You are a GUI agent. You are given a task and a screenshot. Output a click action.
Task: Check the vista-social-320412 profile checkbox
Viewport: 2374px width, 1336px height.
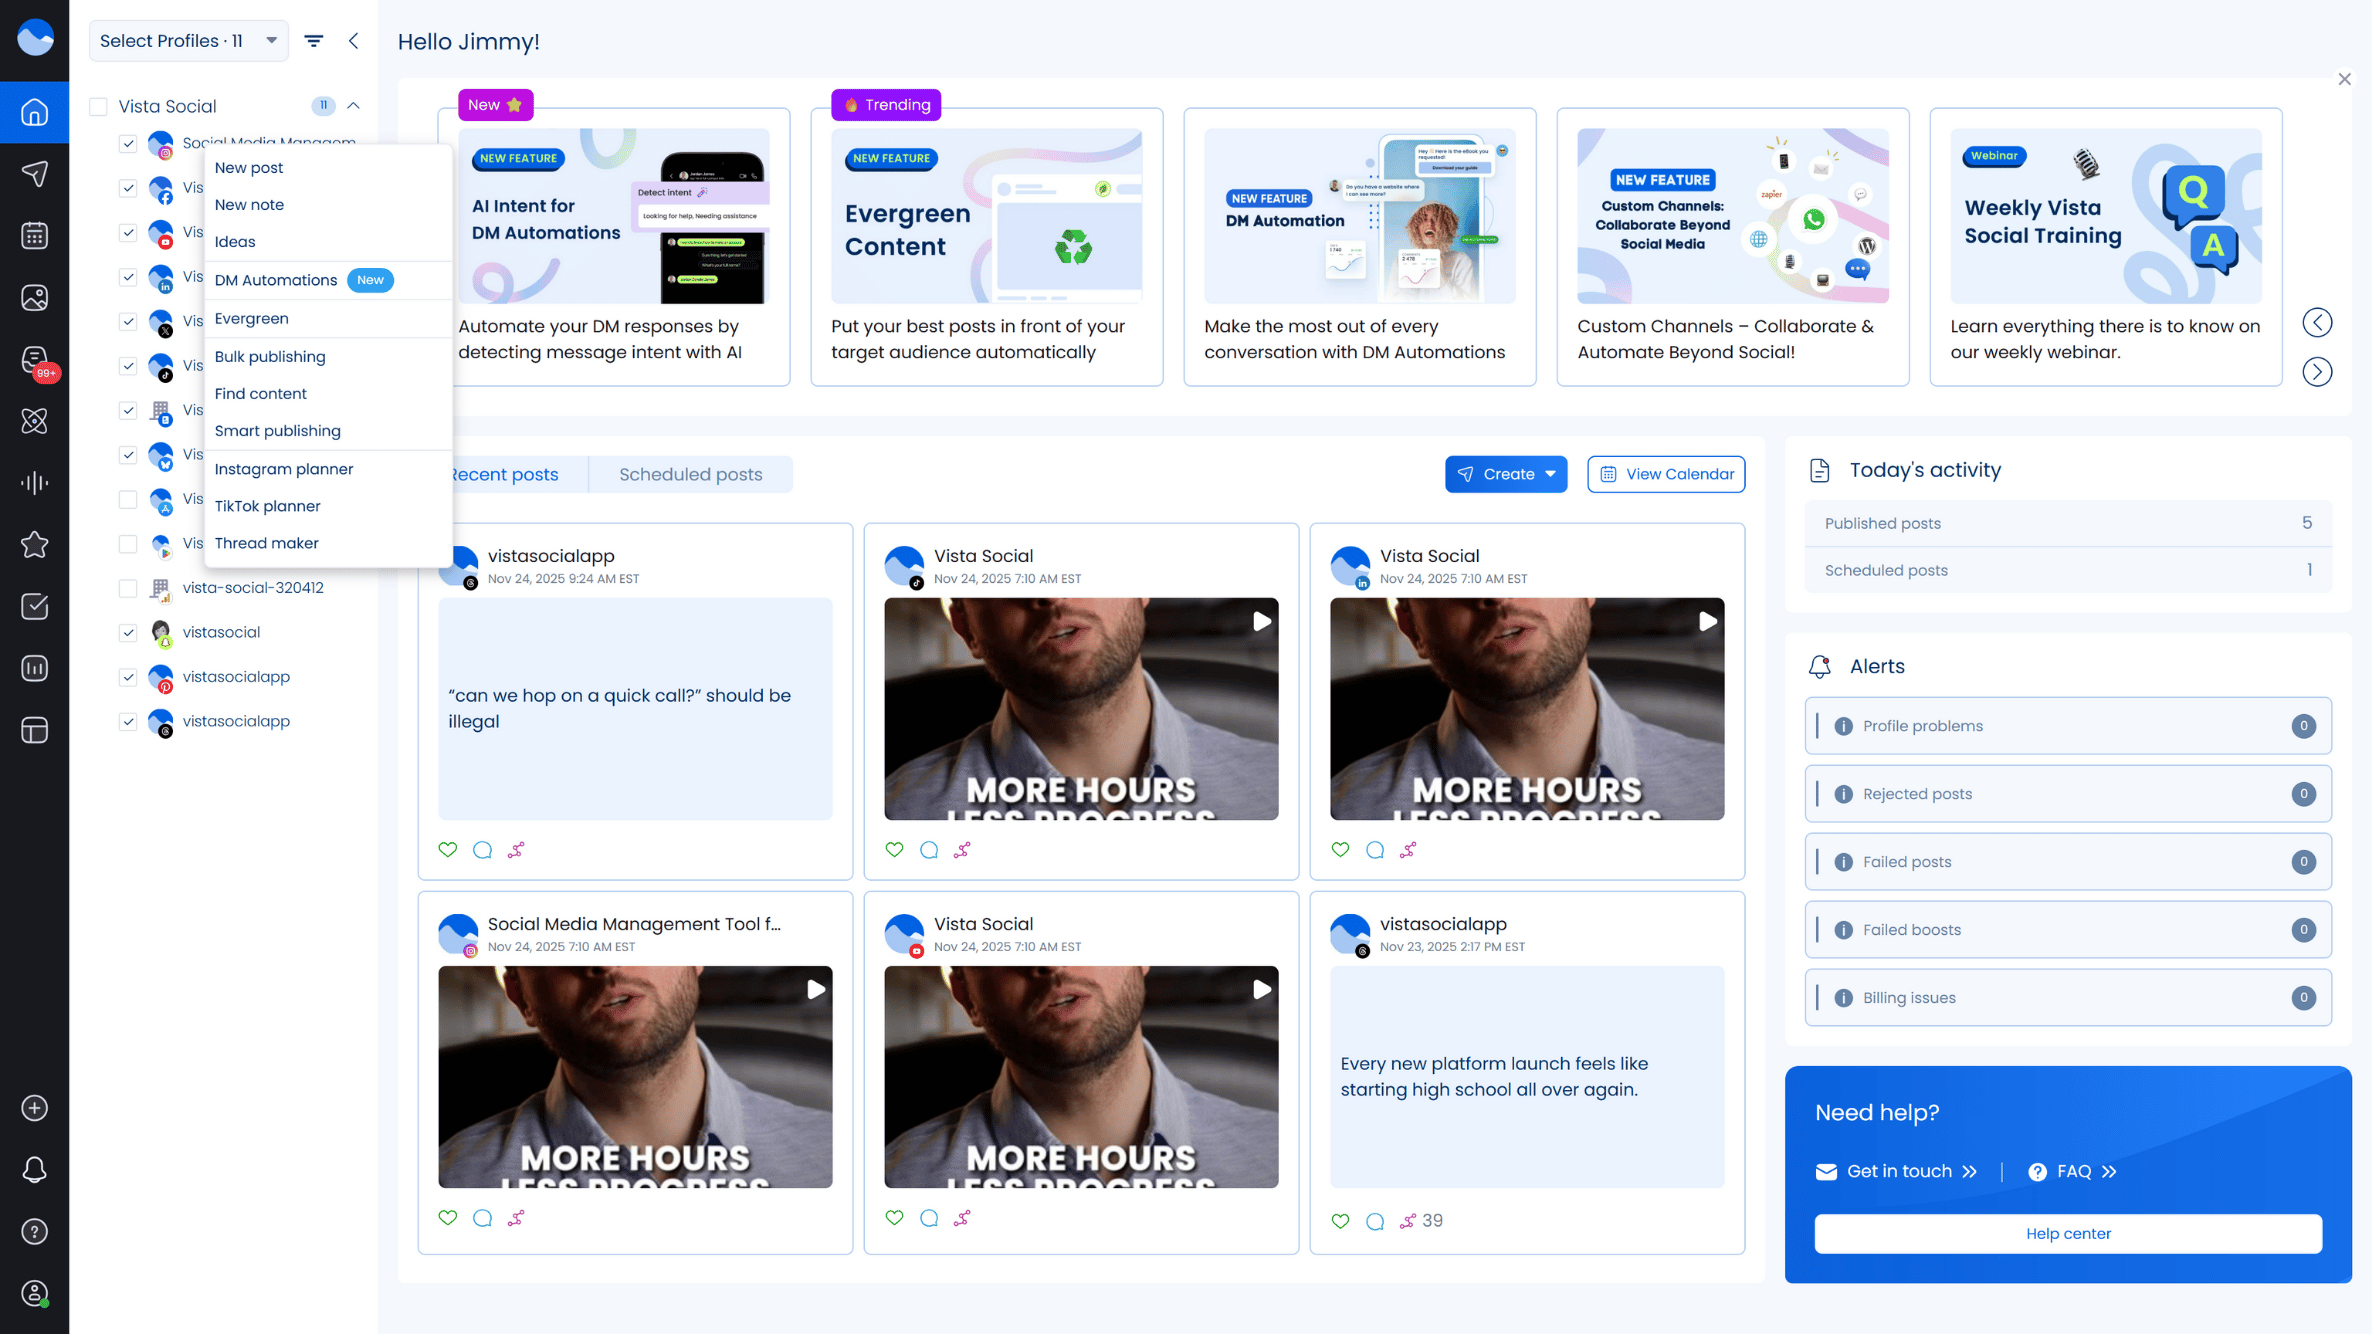coord(128,588)
